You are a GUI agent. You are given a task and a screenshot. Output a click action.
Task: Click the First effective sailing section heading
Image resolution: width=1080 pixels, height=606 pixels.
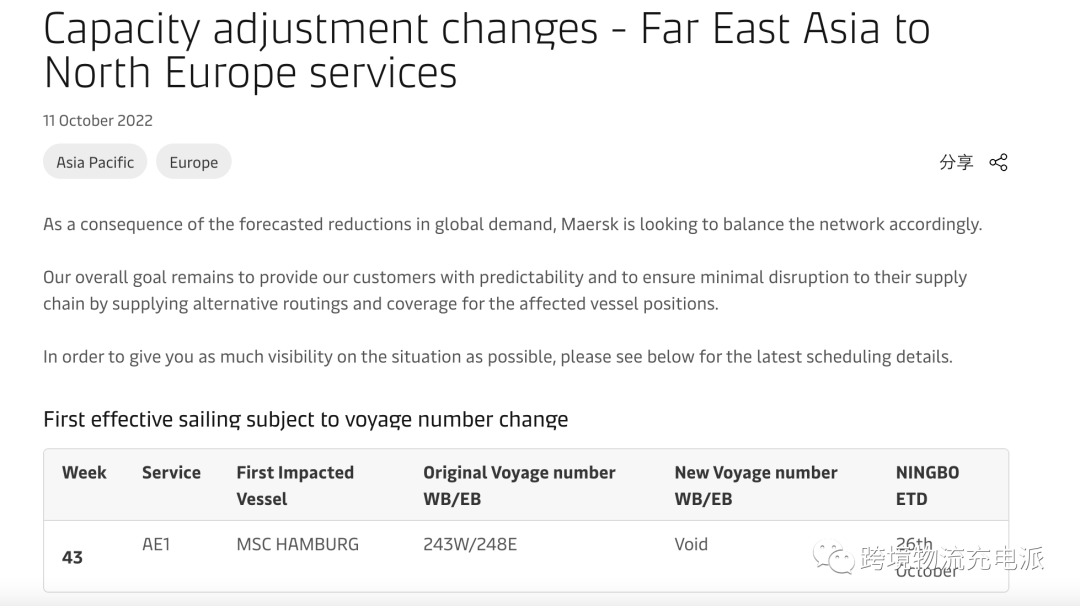pos(305,419)
